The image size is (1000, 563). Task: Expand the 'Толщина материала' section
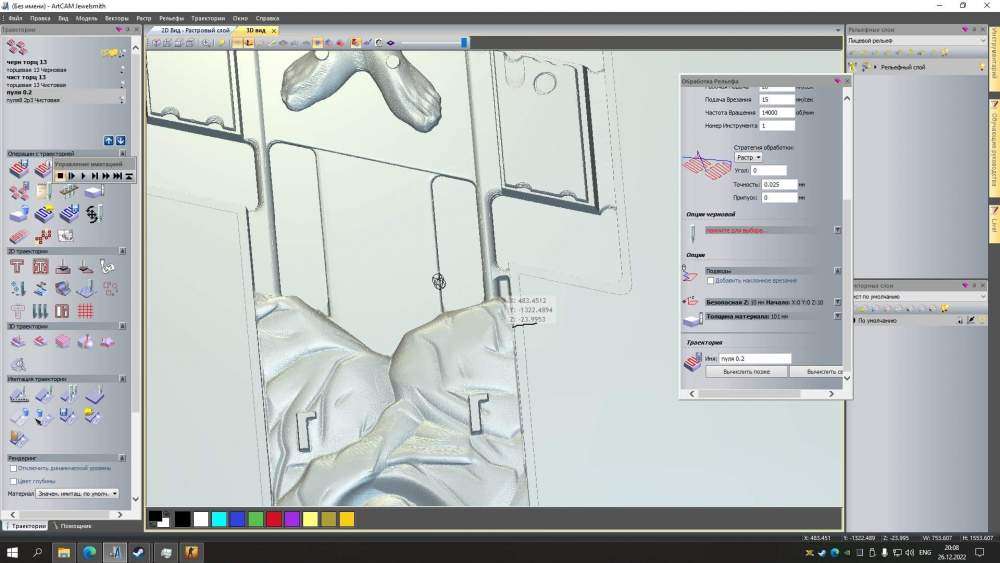pos(837,316)
